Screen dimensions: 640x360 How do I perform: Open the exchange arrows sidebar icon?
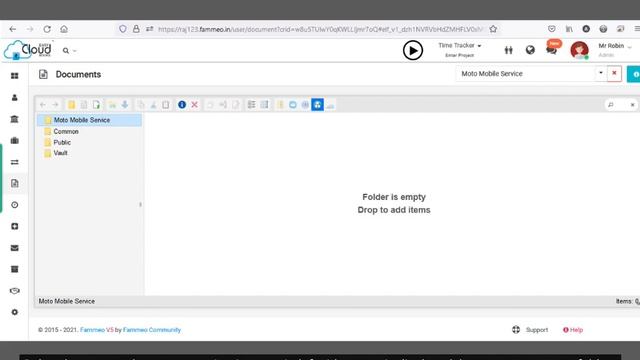tap(15, 162)
